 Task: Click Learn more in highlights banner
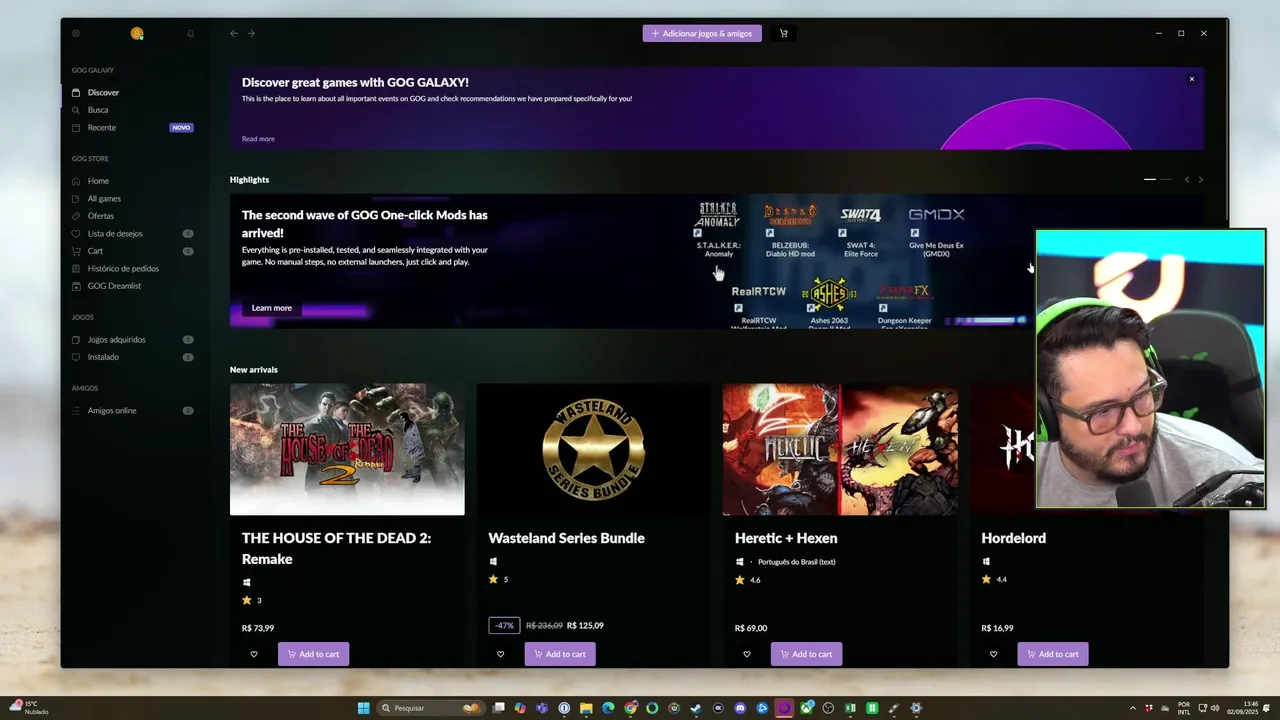click(272, 308)
